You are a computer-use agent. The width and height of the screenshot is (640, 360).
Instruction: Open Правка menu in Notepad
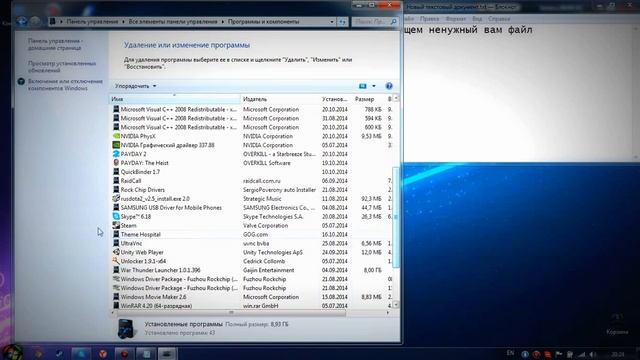pos(429,19)
